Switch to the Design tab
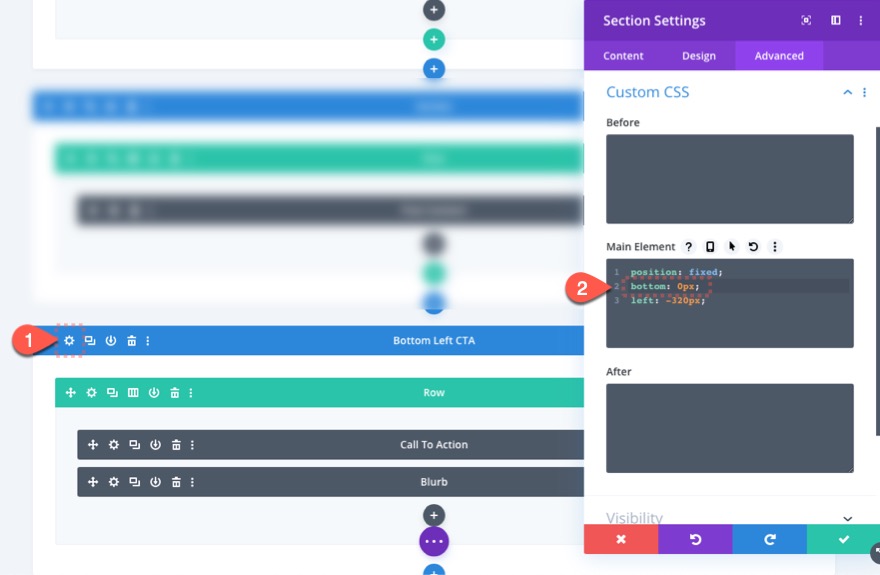 [x=699, y=56]
